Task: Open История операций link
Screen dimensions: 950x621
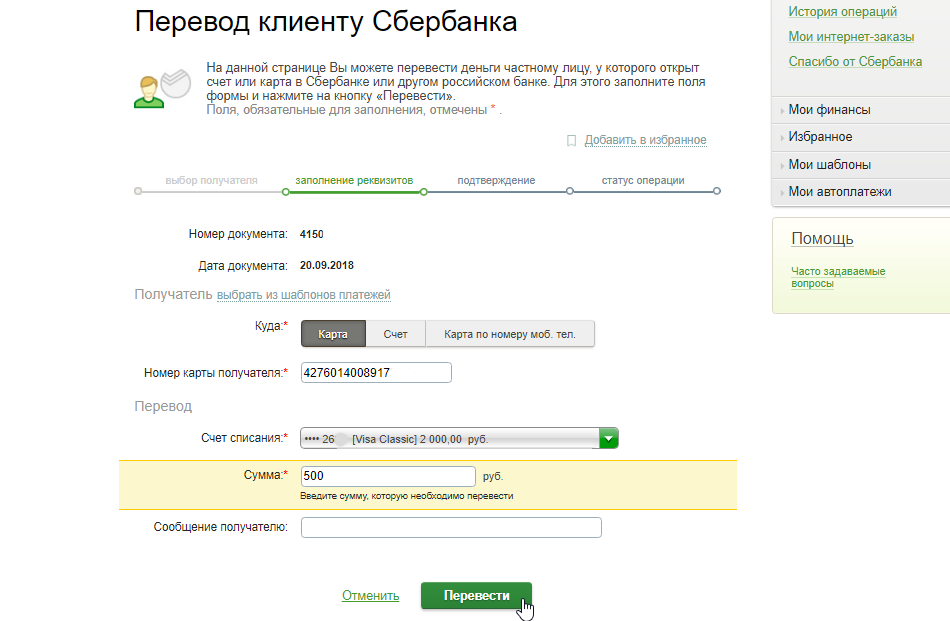Action: 842,12
